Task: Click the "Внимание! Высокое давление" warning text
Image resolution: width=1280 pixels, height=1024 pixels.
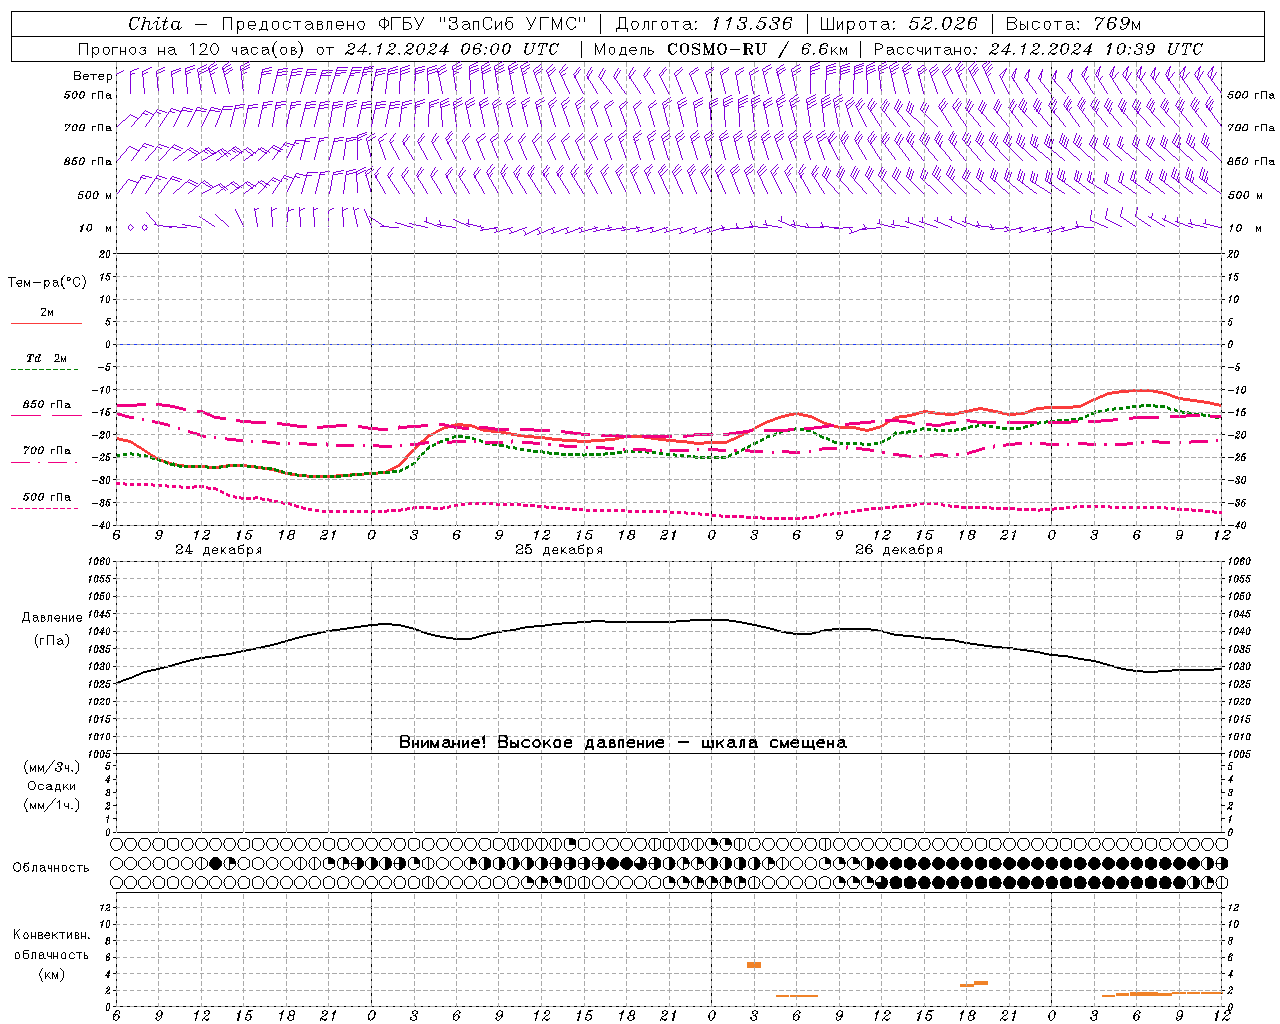Action: [531, 743]
